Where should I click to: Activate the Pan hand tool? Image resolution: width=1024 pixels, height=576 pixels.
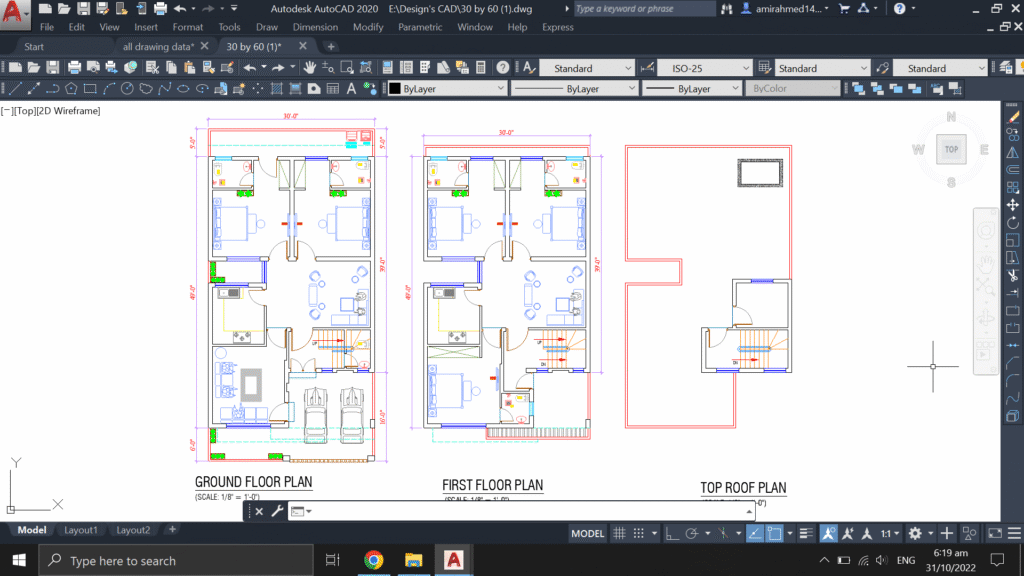pyautogui.click(x=310, y=68)
